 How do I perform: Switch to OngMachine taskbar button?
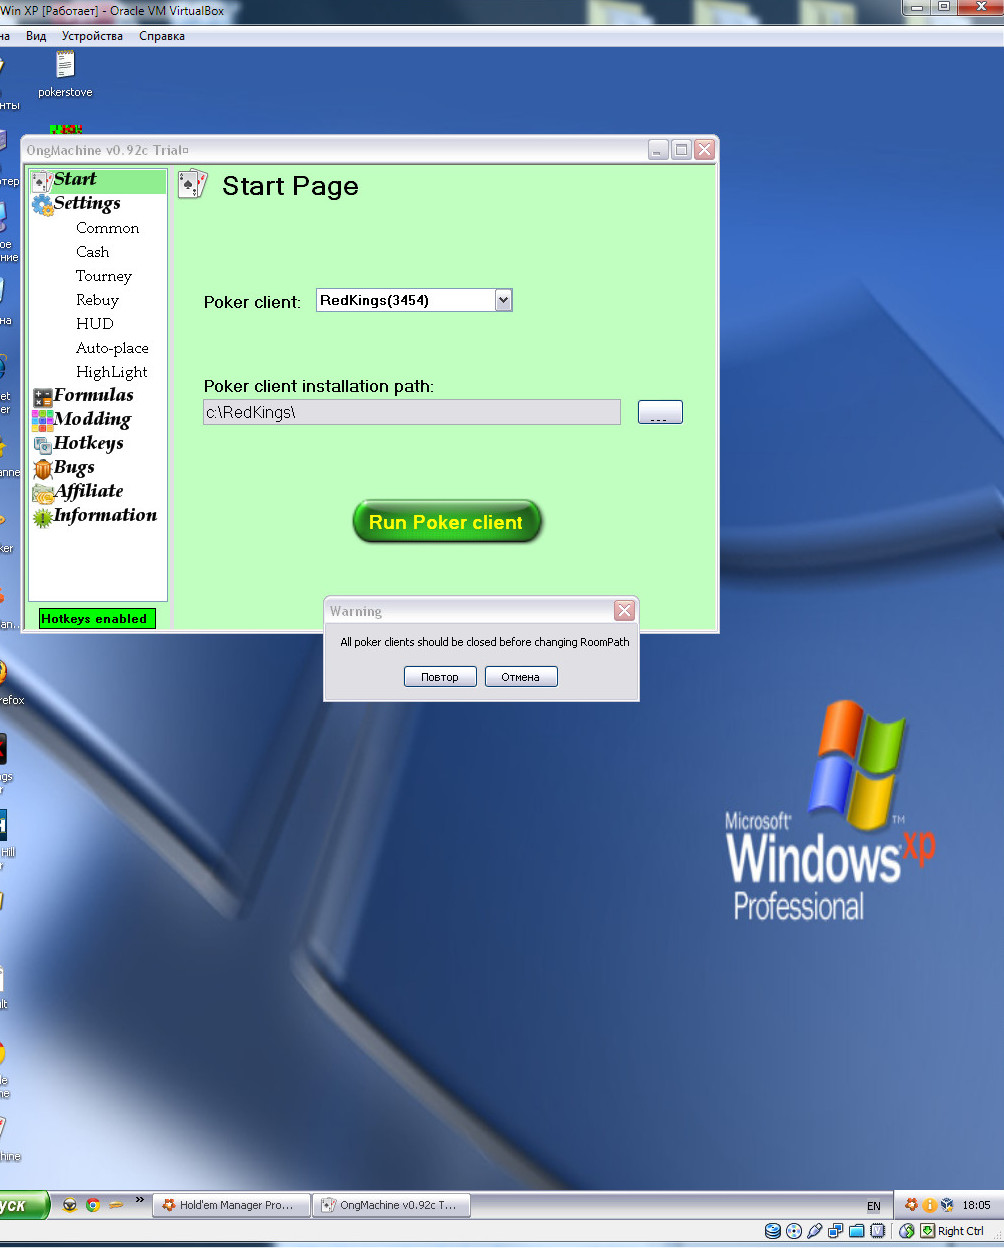pos(391,1205)
